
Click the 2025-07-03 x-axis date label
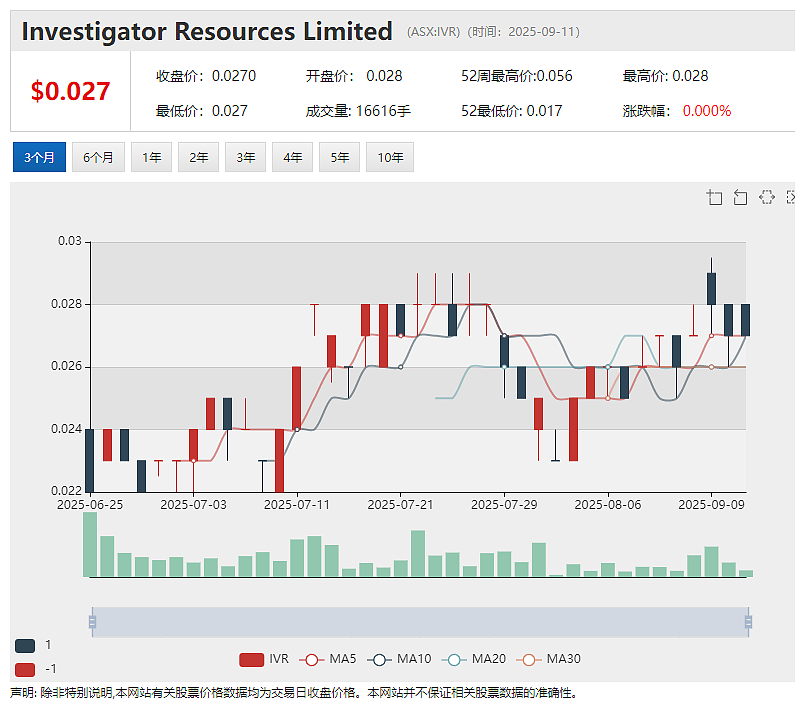193,505
